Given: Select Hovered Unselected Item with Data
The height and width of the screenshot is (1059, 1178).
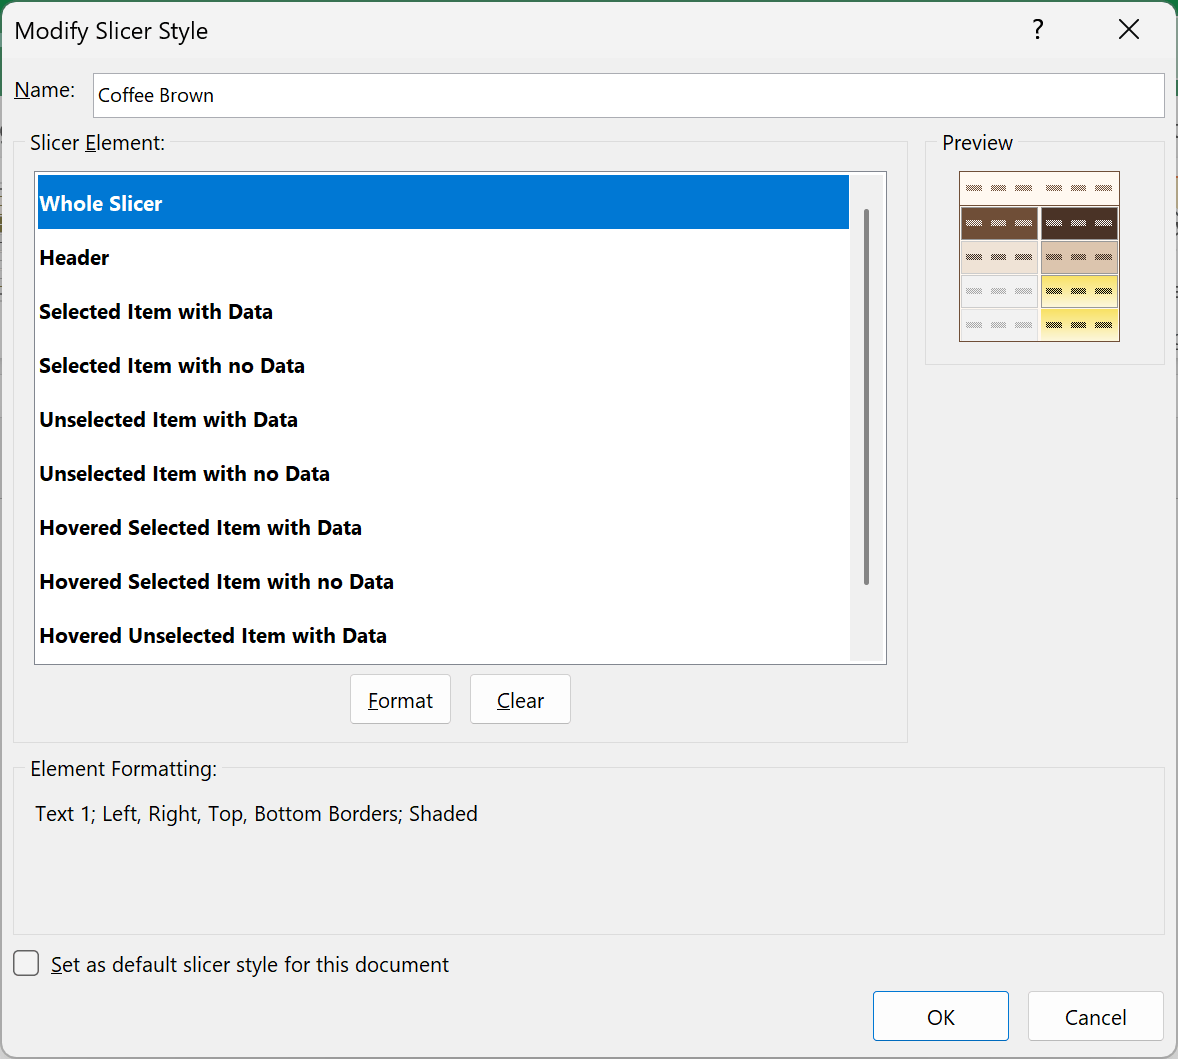Looking at the screenshot, I should (x=443, y=636).
